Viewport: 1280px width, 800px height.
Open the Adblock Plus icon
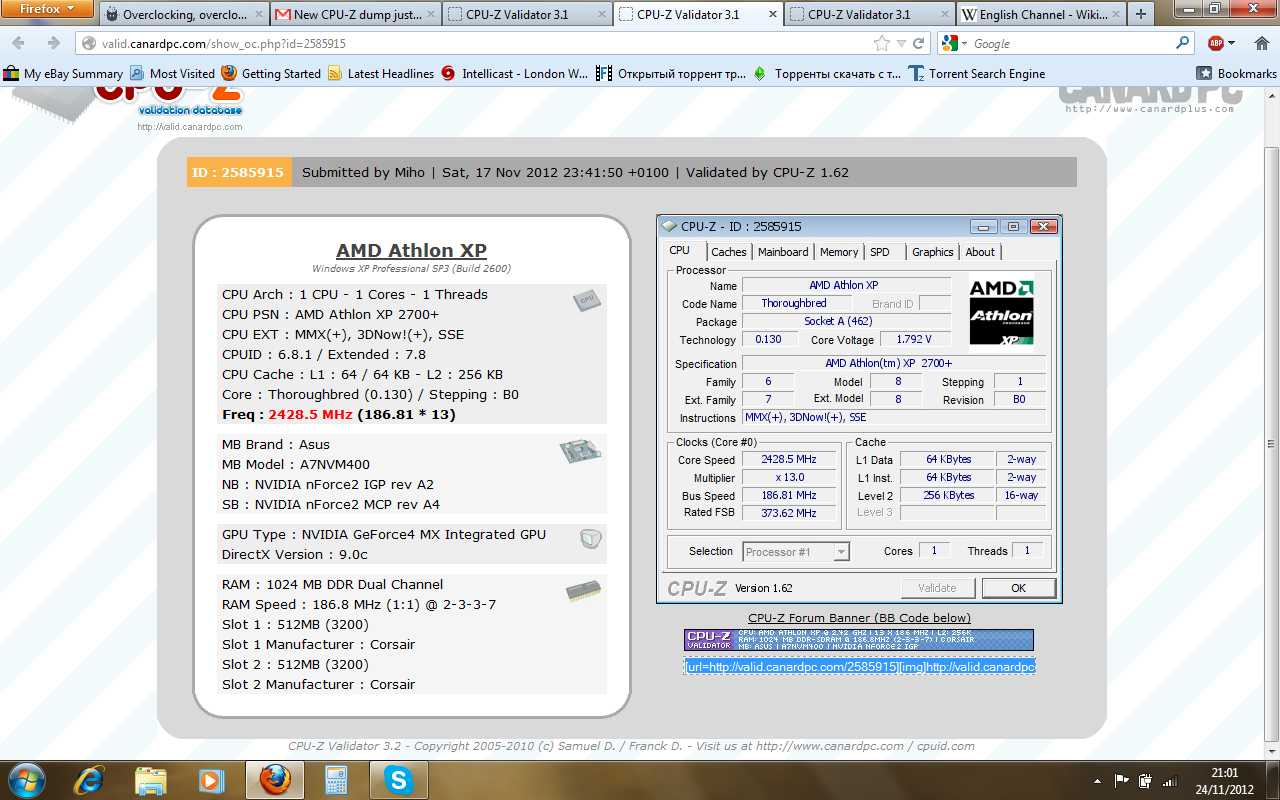click(x=1216, y=43)
